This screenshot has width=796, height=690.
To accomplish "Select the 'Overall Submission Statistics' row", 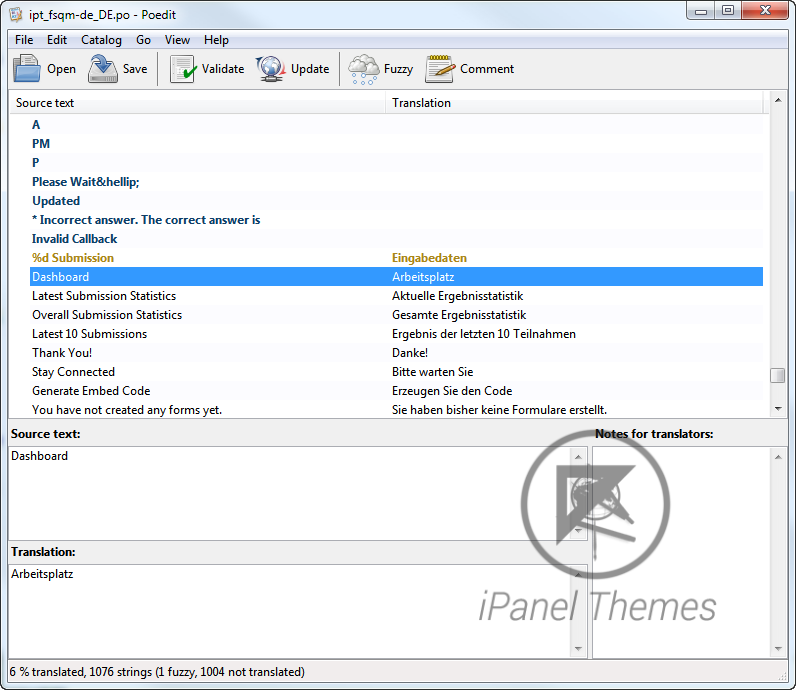I will (396, 315).
